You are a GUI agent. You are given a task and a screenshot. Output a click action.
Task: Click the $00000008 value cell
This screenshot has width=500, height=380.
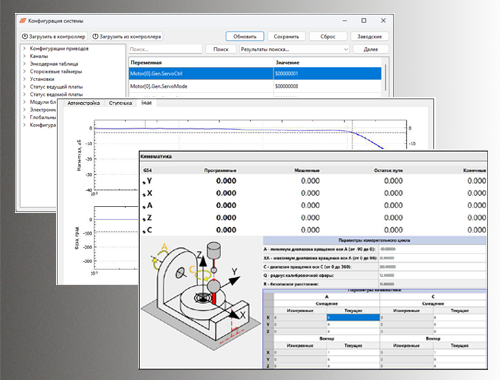(x=327, y=86)
